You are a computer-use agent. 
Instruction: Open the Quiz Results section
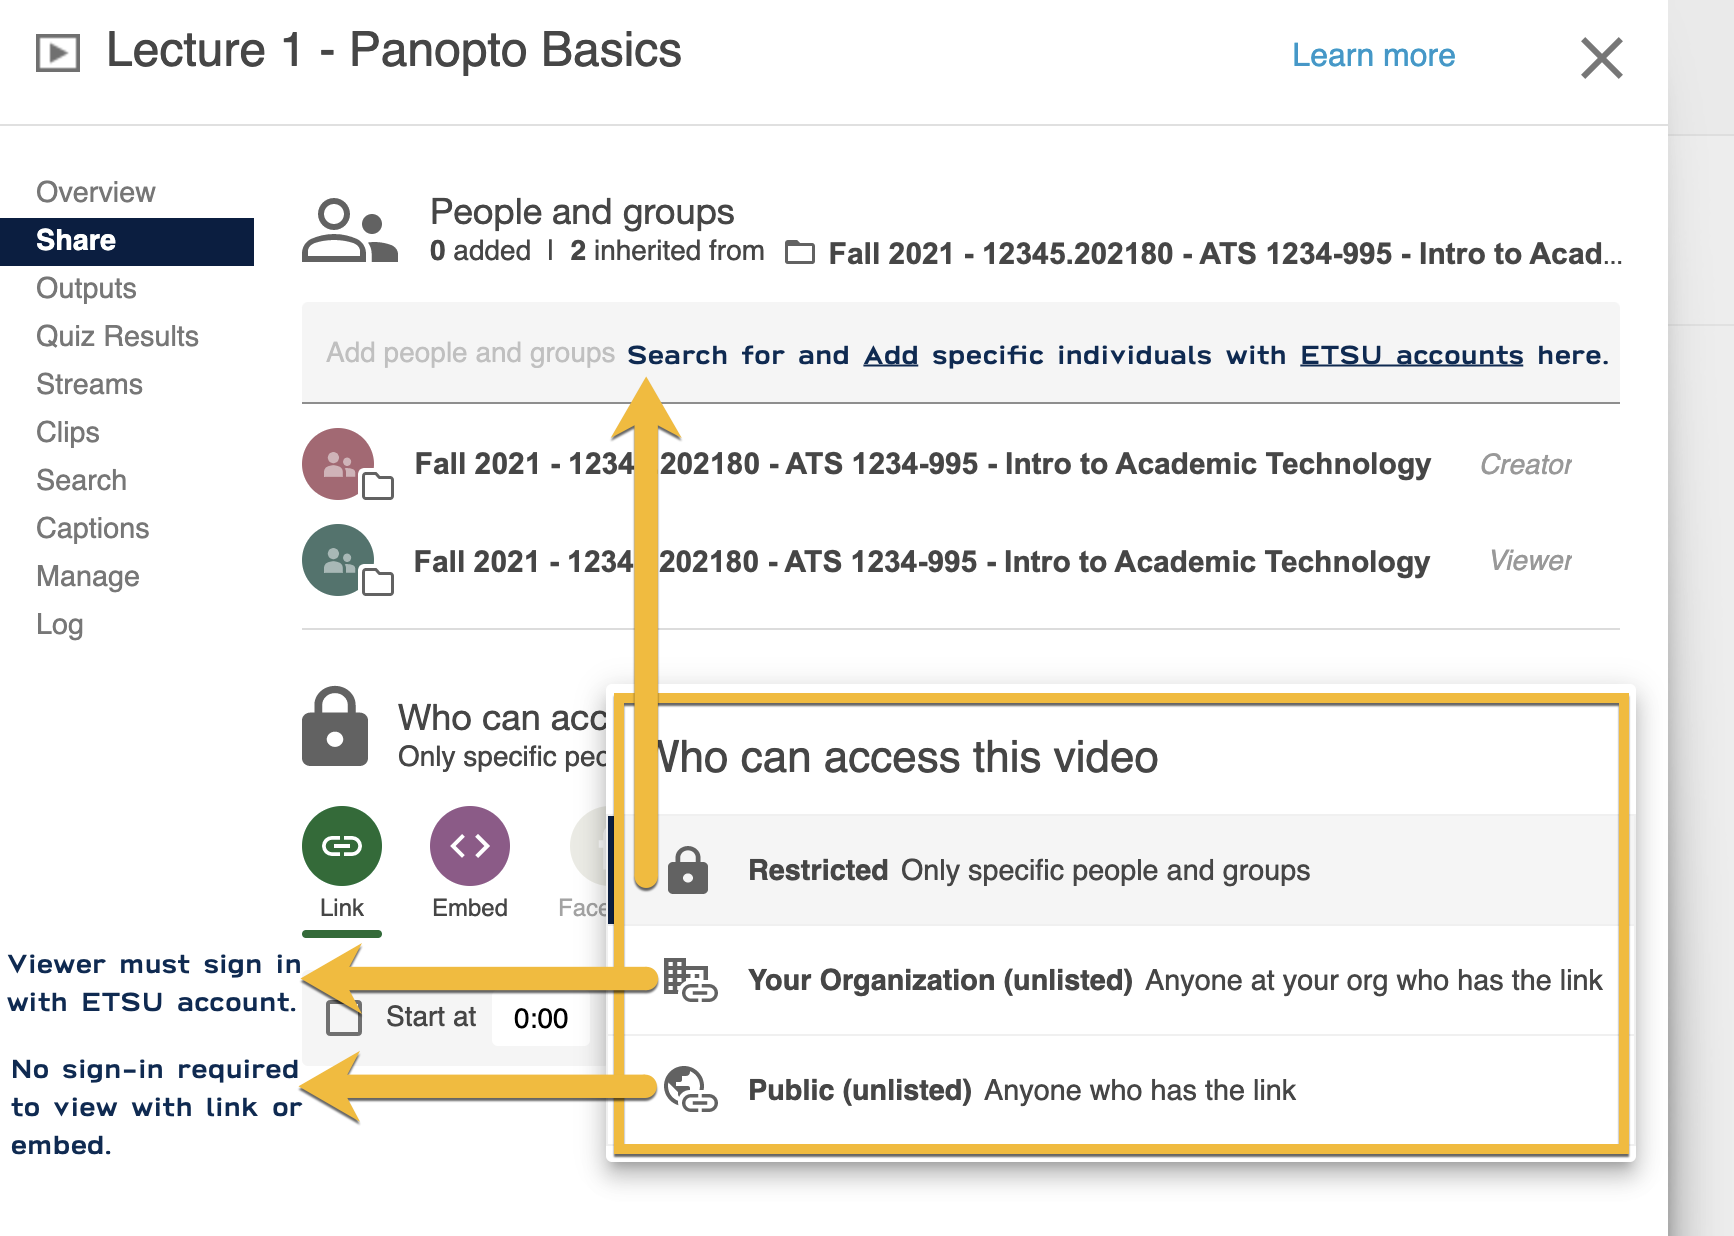pos(117,336)
